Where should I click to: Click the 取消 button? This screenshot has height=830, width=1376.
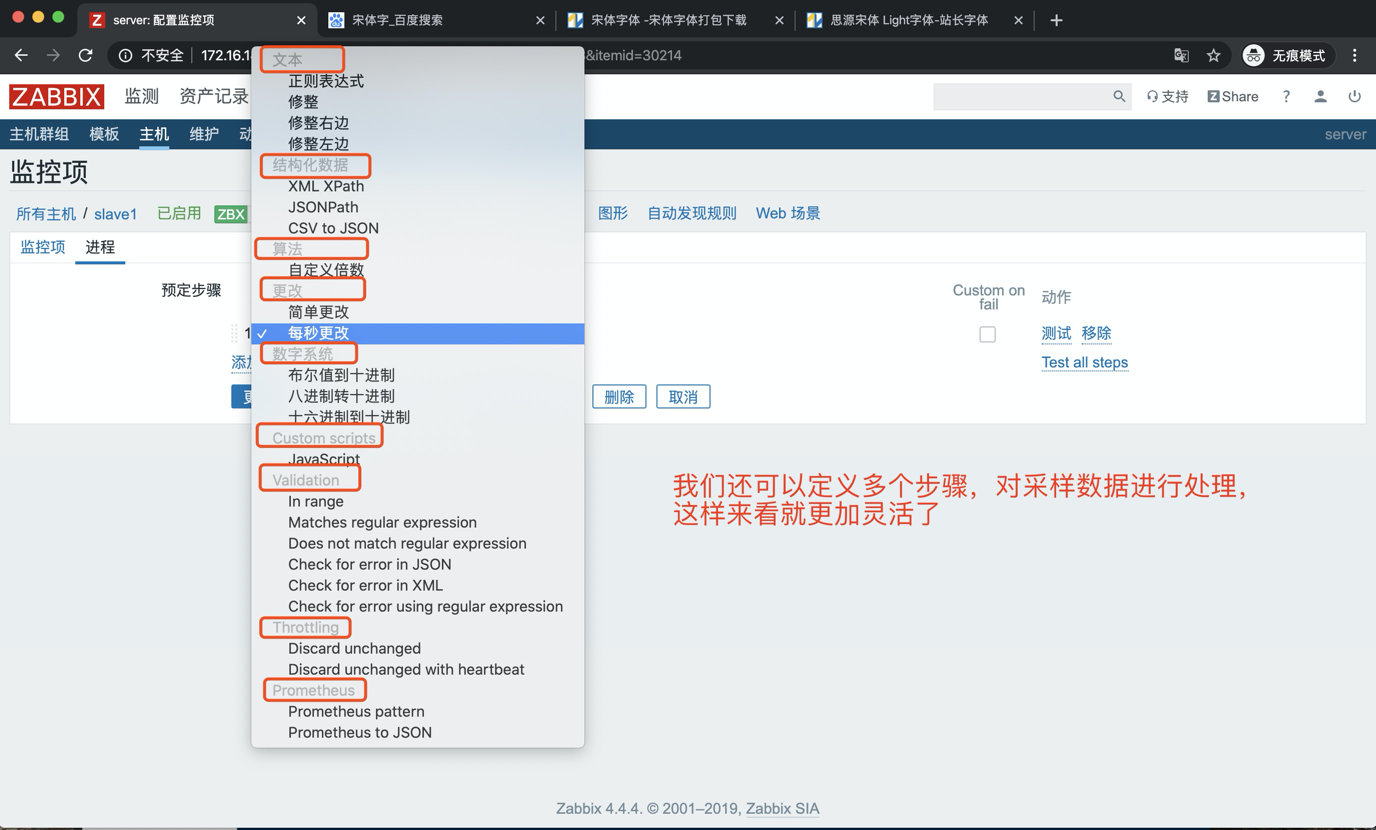pyautogui.click(x=683, y=397)
